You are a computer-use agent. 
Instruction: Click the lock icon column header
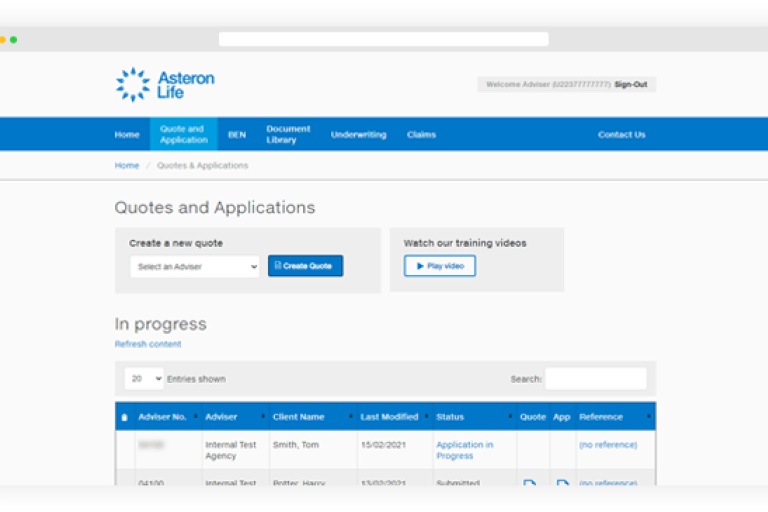click(x=124, y=417)
